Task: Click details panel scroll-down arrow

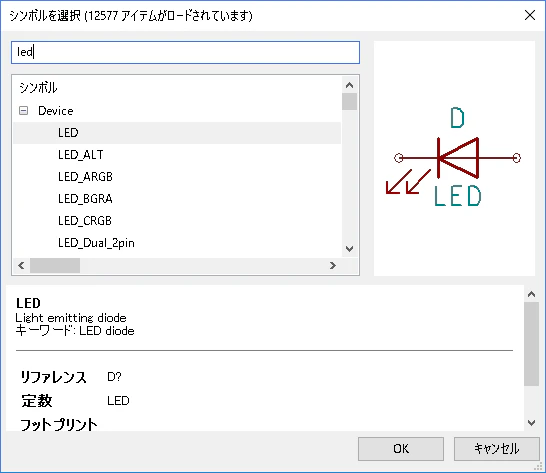Action: (x=531, y=423)
